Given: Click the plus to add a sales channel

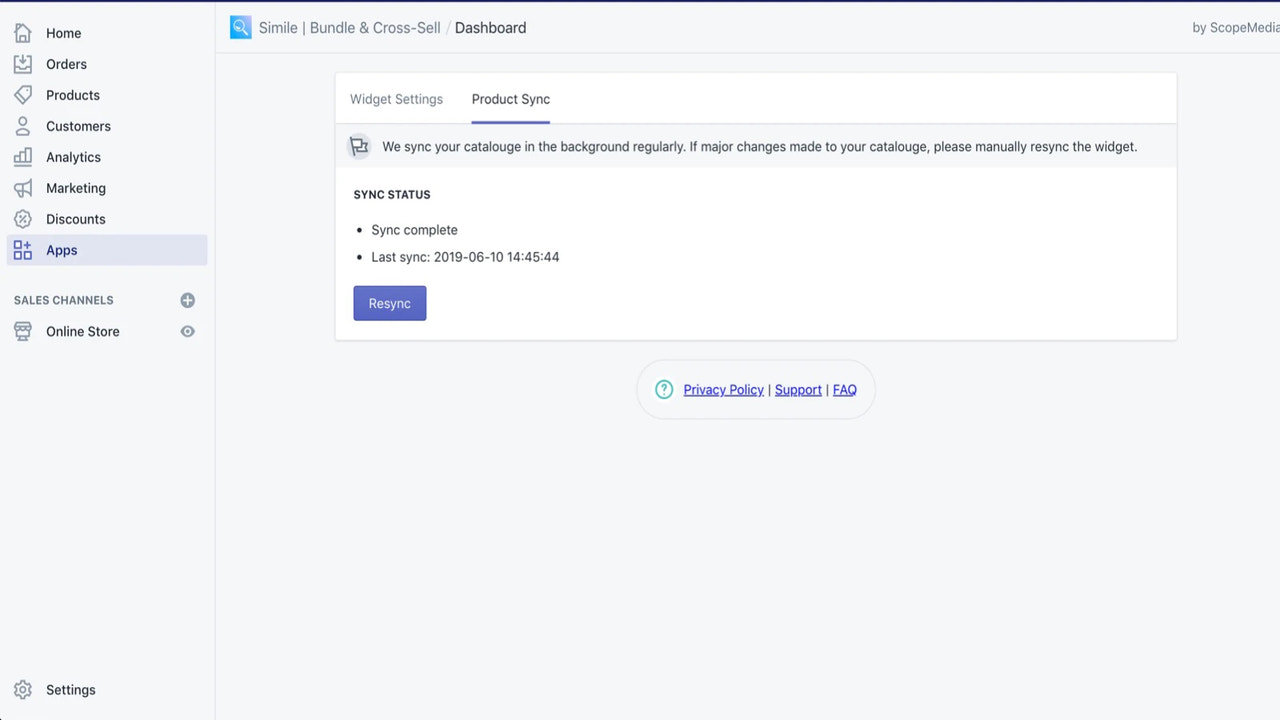Looking at the screenshot, I should click(187, 300).
